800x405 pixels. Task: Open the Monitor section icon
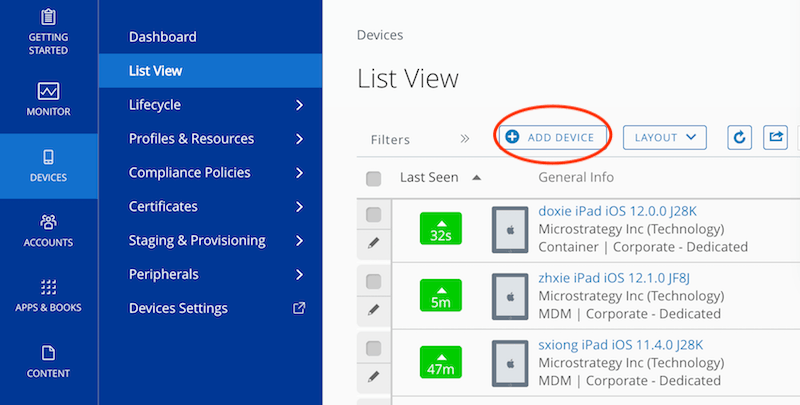point(48,92)
